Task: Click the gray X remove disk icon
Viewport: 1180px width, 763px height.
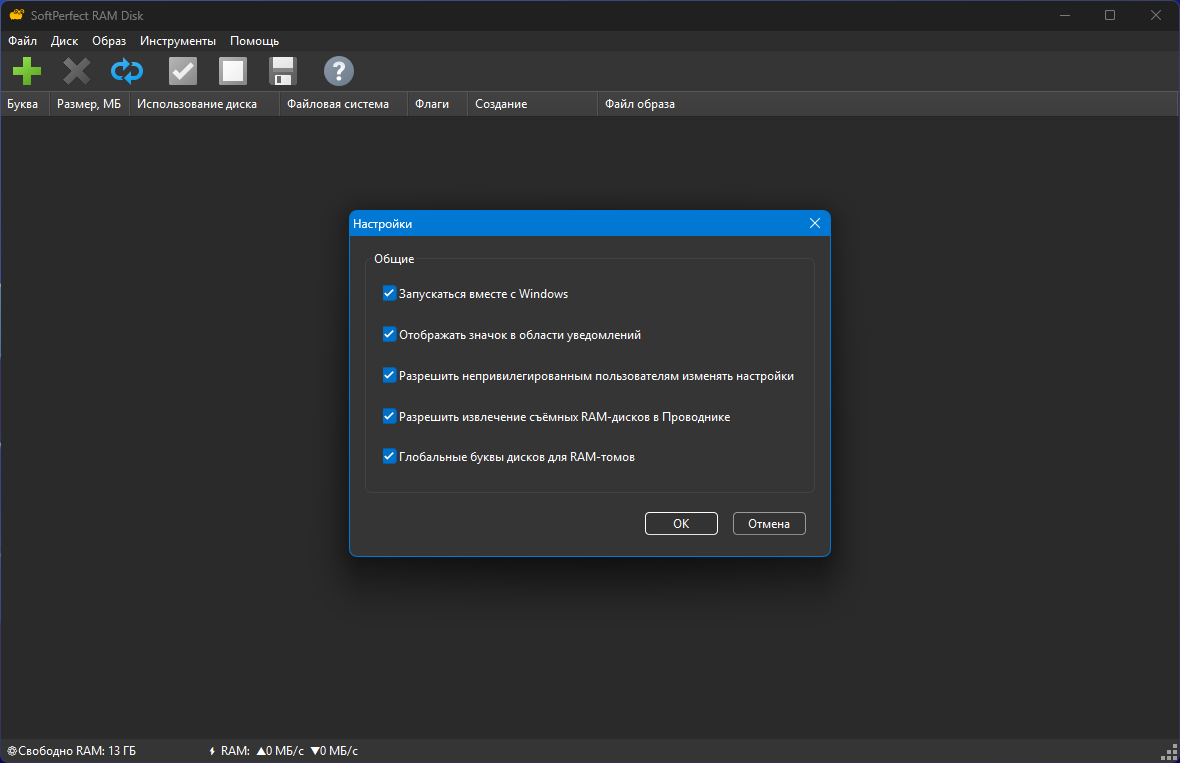Action: [x=77, y=71]
